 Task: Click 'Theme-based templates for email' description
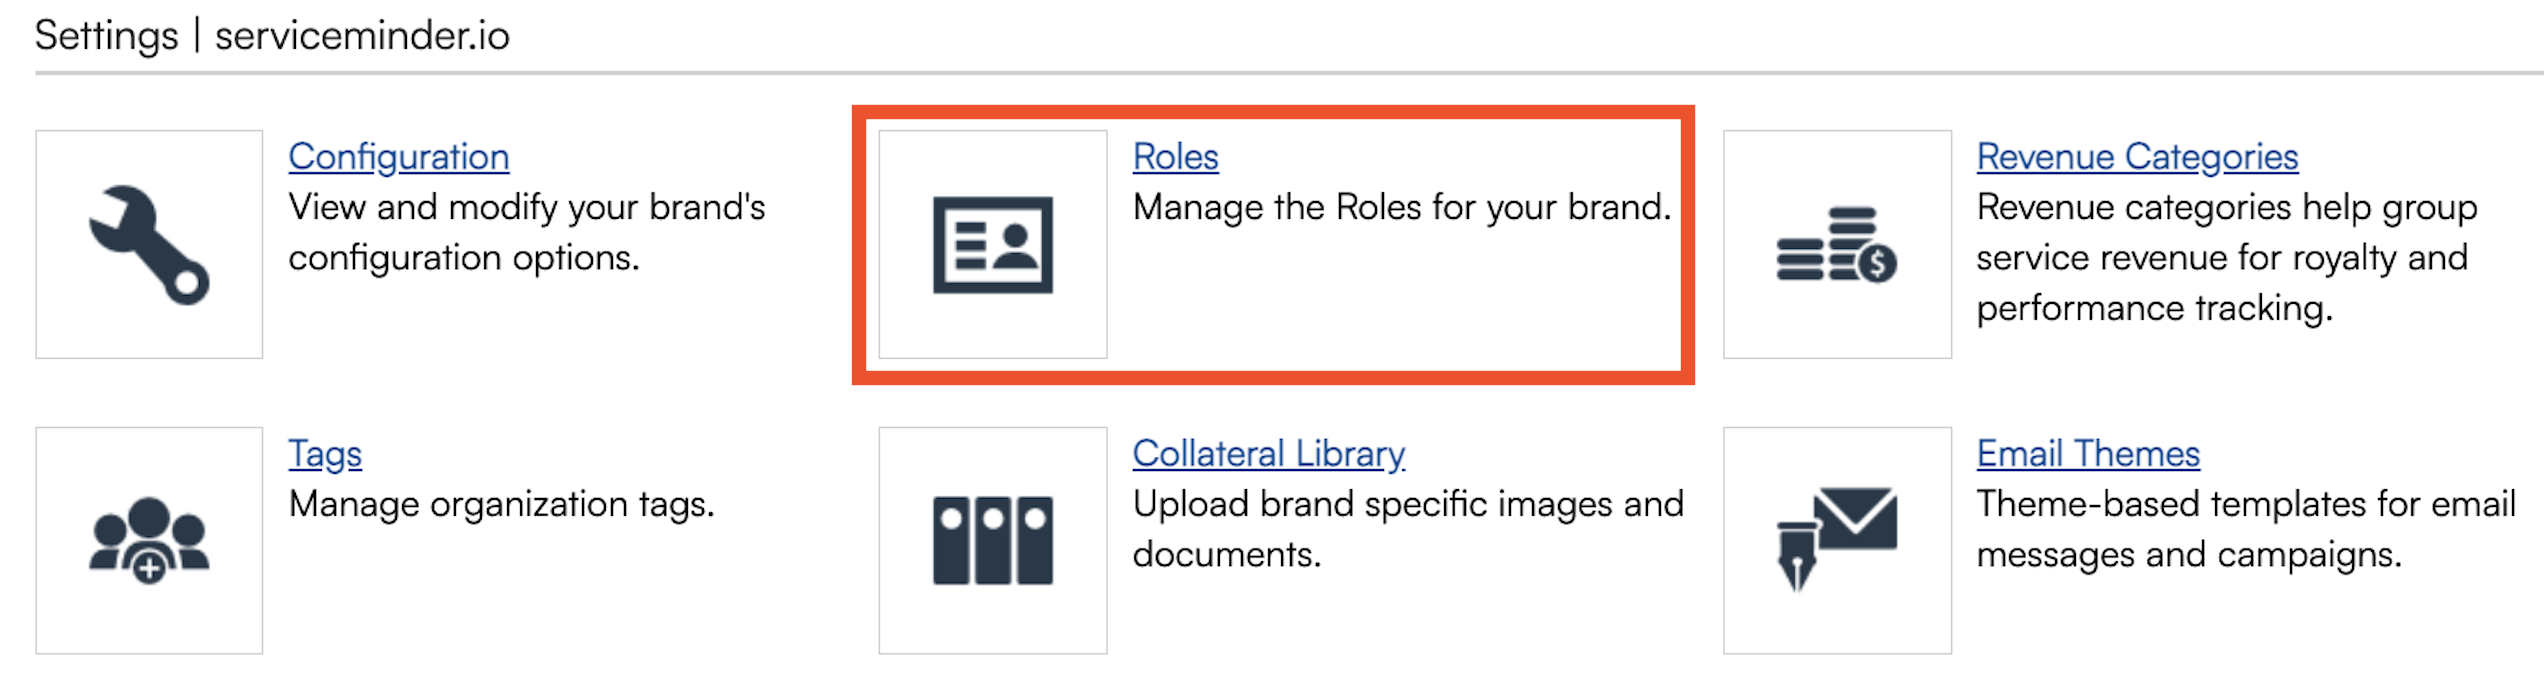pyautogui.click(x=2245, y=504)
